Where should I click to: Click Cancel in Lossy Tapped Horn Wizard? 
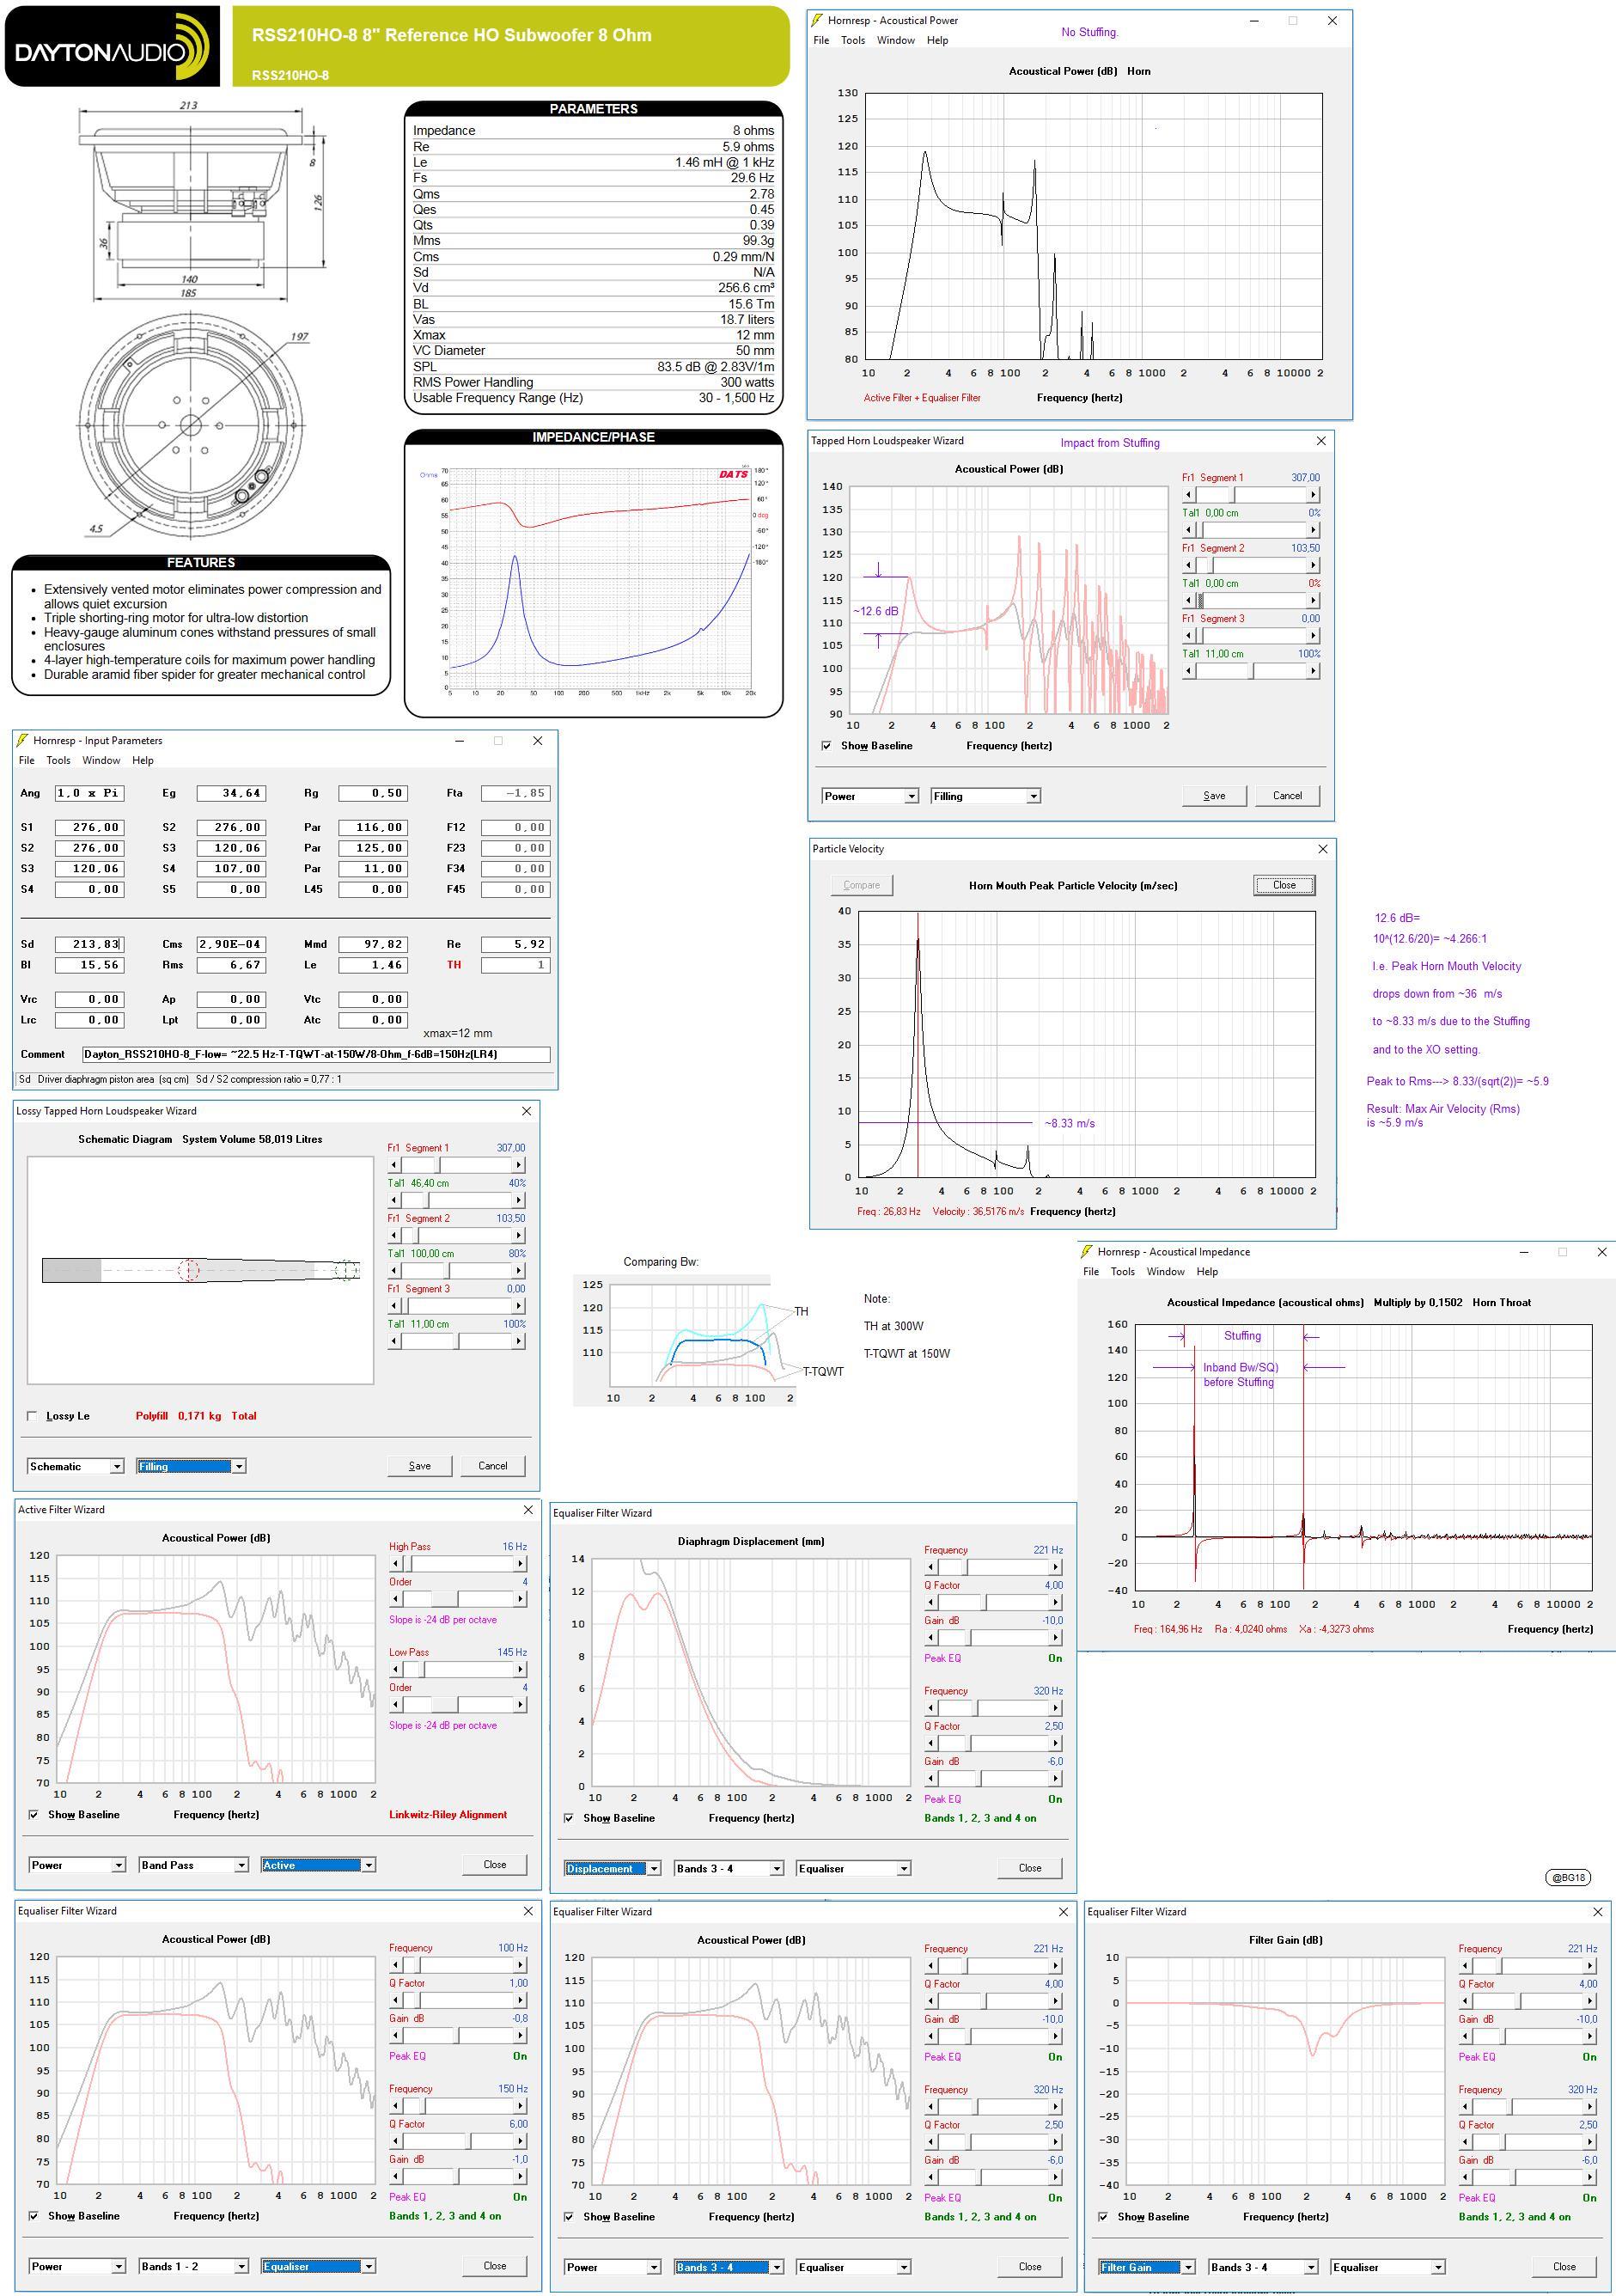pyautogui.click(x=492, y=1466)
